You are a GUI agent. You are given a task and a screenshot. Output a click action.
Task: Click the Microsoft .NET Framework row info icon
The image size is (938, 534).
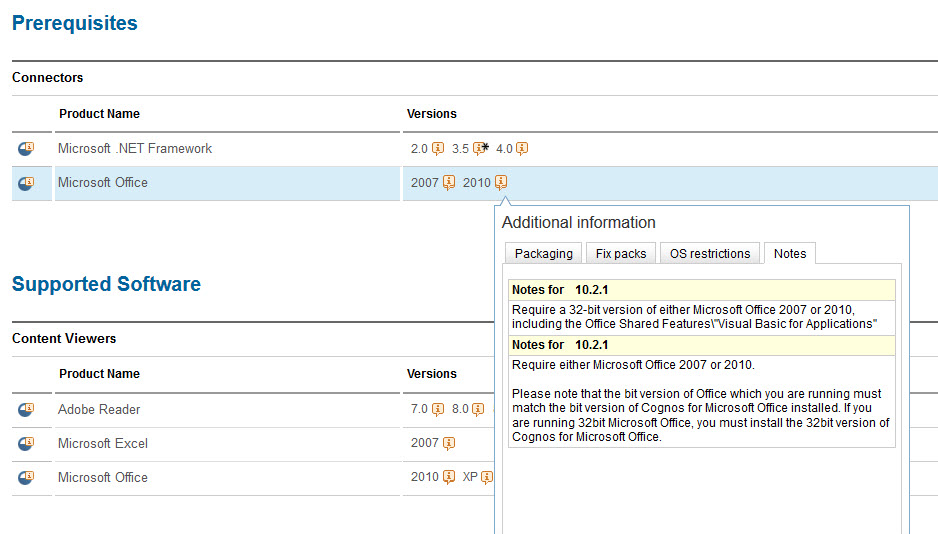click(26, 148)
